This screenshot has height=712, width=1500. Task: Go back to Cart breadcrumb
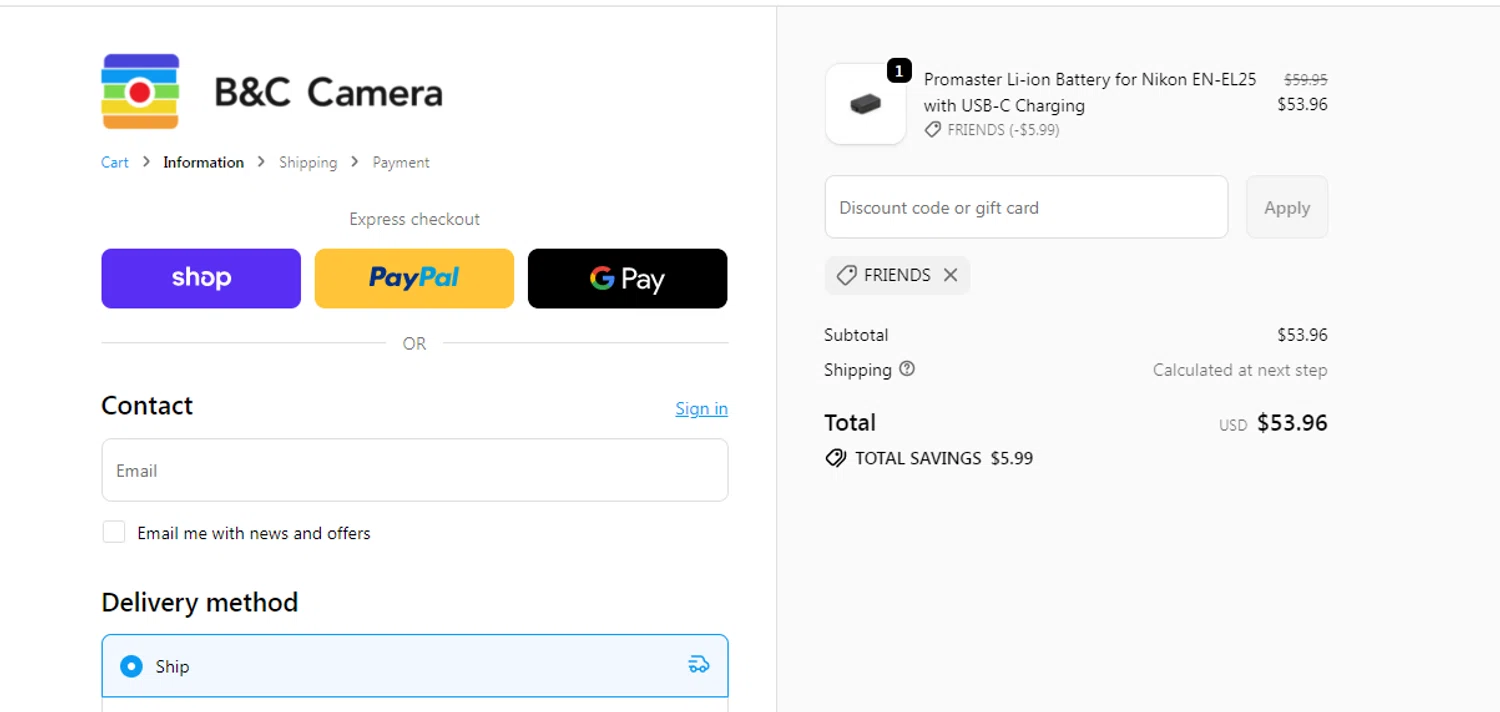[x=115, y=162]
